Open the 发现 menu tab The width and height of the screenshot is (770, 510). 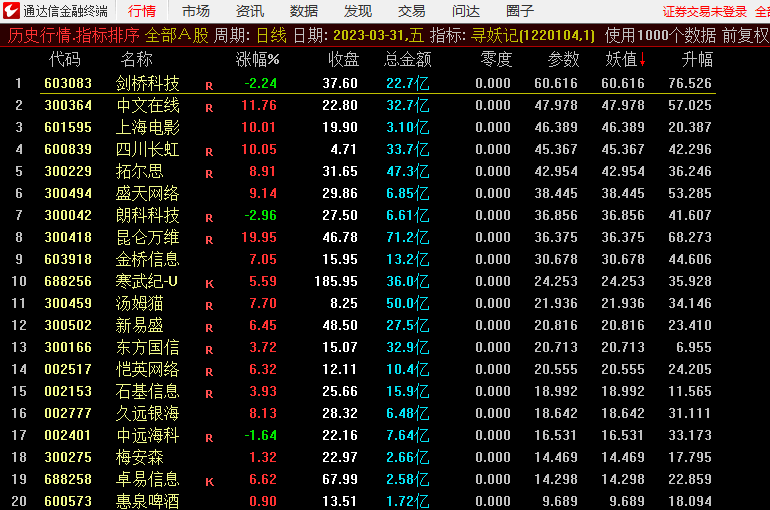click(358, 11)
